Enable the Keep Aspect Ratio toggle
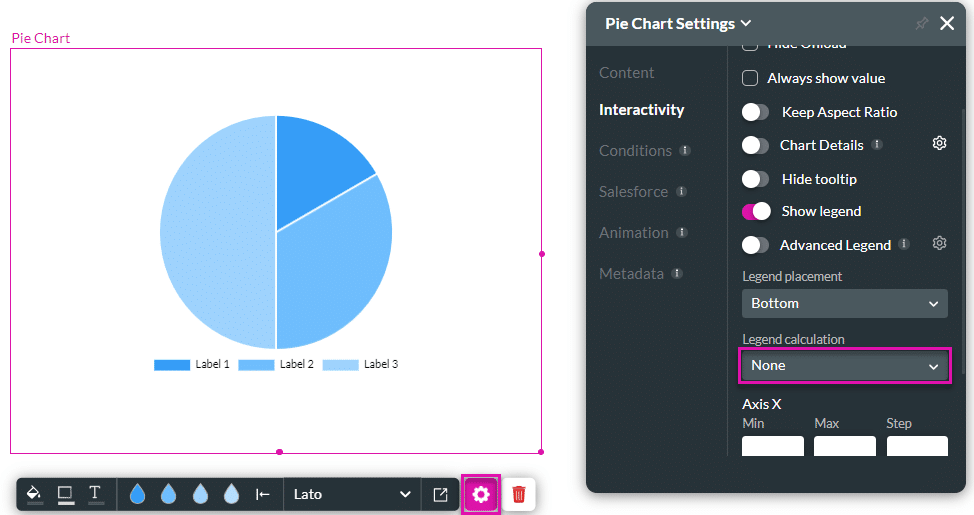Image resolution: width=974 pixels, height=515 pixels. pyautogui.click(x=756, y=112)
